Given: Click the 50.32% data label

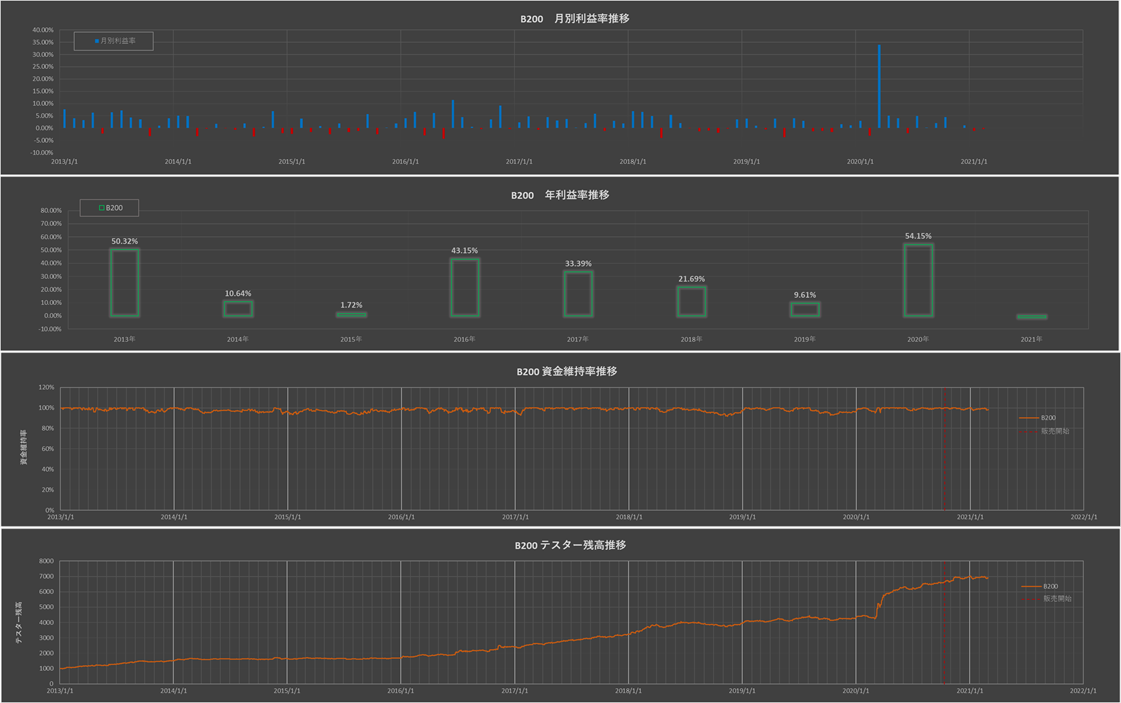Looking at the screenshot, I should click(x=124, y=241).
